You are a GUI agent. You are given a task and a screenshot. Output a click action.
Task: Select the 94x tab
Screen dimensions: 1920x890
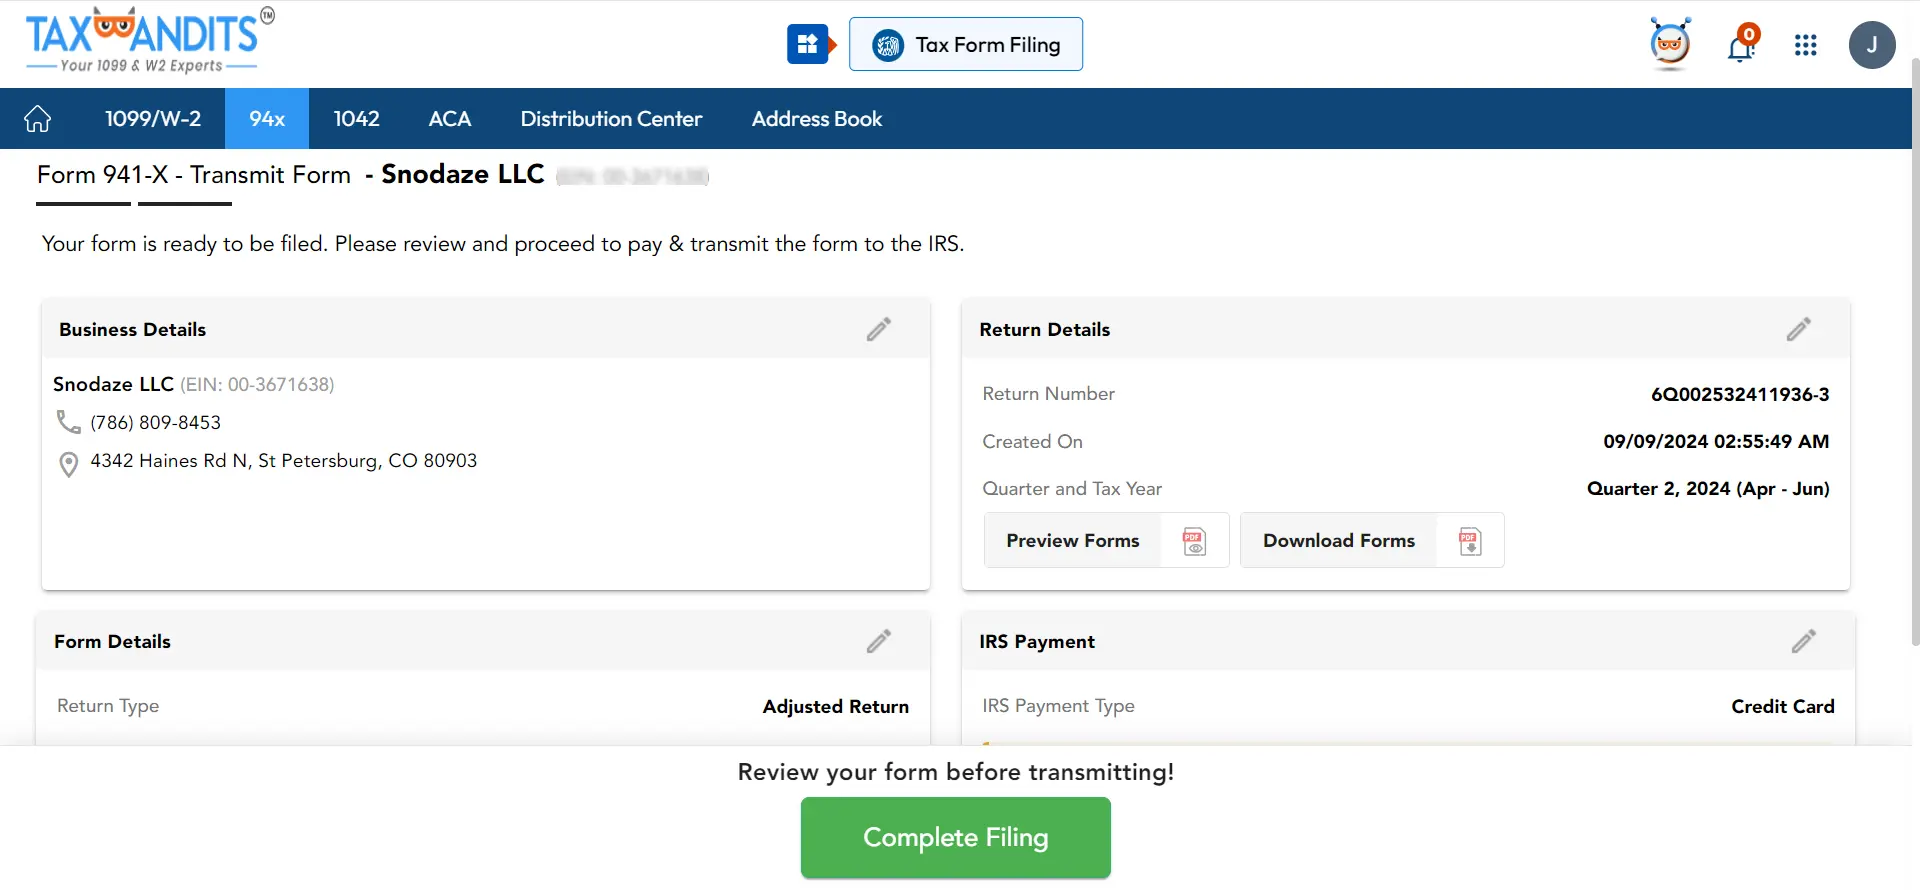pos(267,119)
